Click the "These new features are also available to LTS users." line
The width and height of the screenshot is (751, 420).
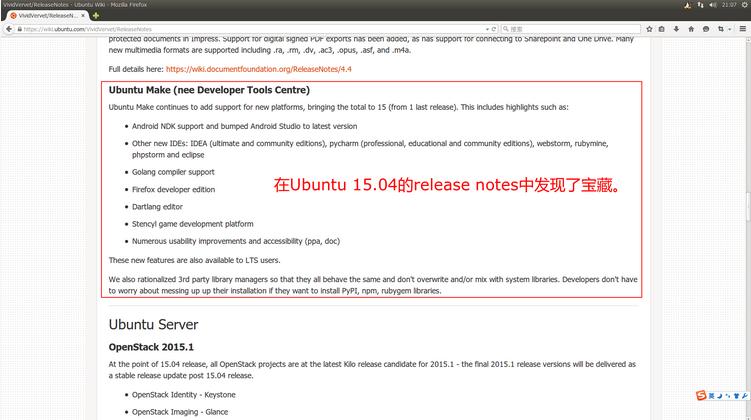194,261
